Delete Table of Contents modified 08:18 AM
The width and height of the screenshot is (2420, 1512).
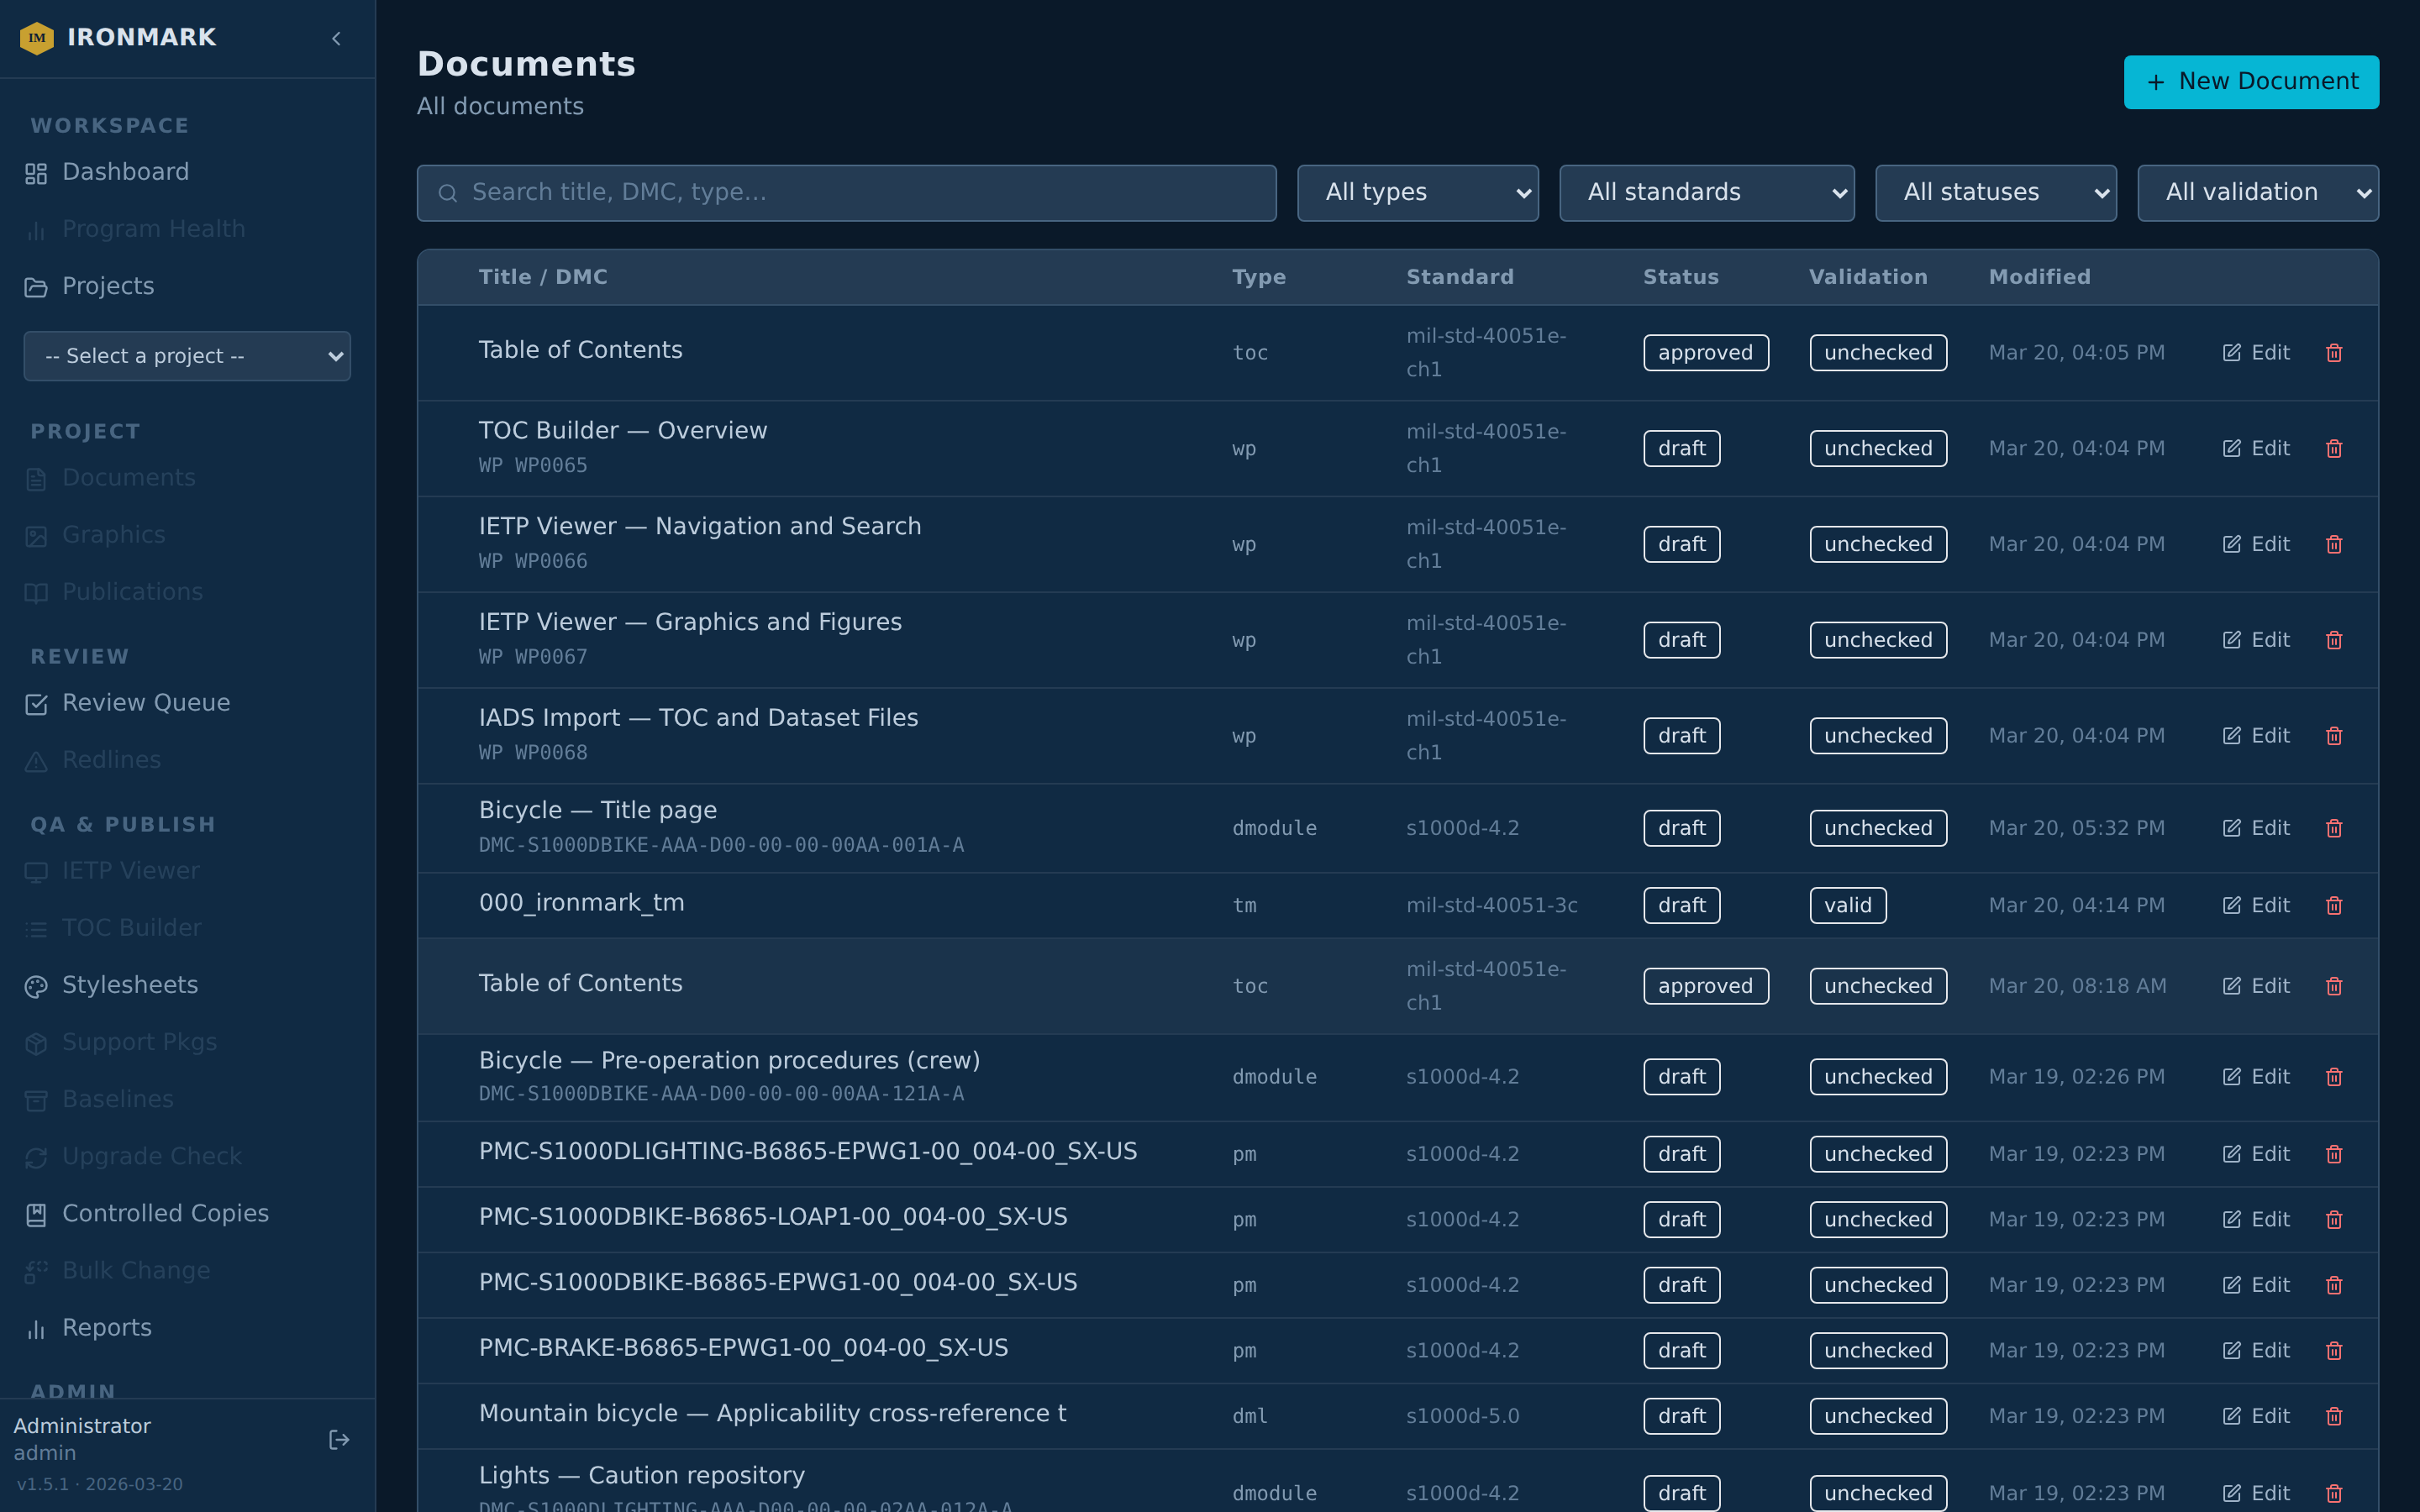point(2334,986)
